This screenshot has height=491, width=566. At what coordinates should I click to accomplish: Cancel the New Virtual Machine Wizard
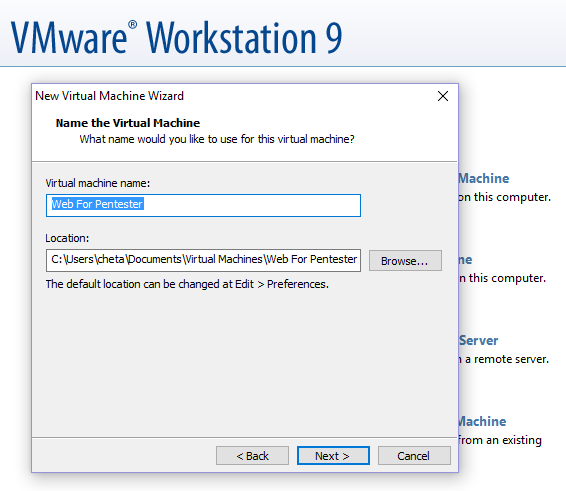(x=414, y=456)
